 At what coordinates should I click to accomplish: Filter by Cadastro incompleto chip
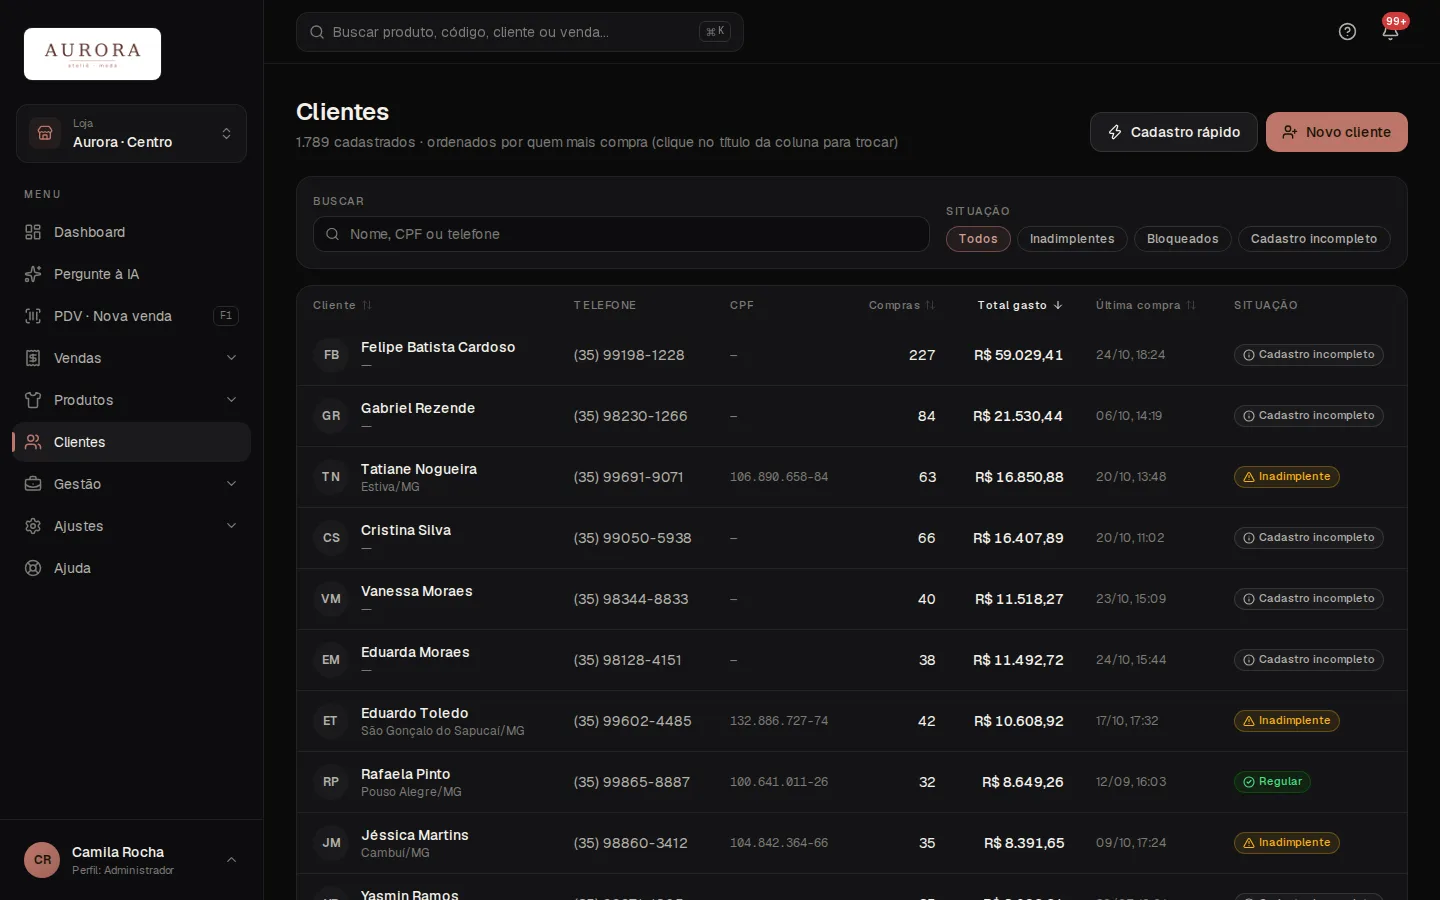tap(1314, 239)
